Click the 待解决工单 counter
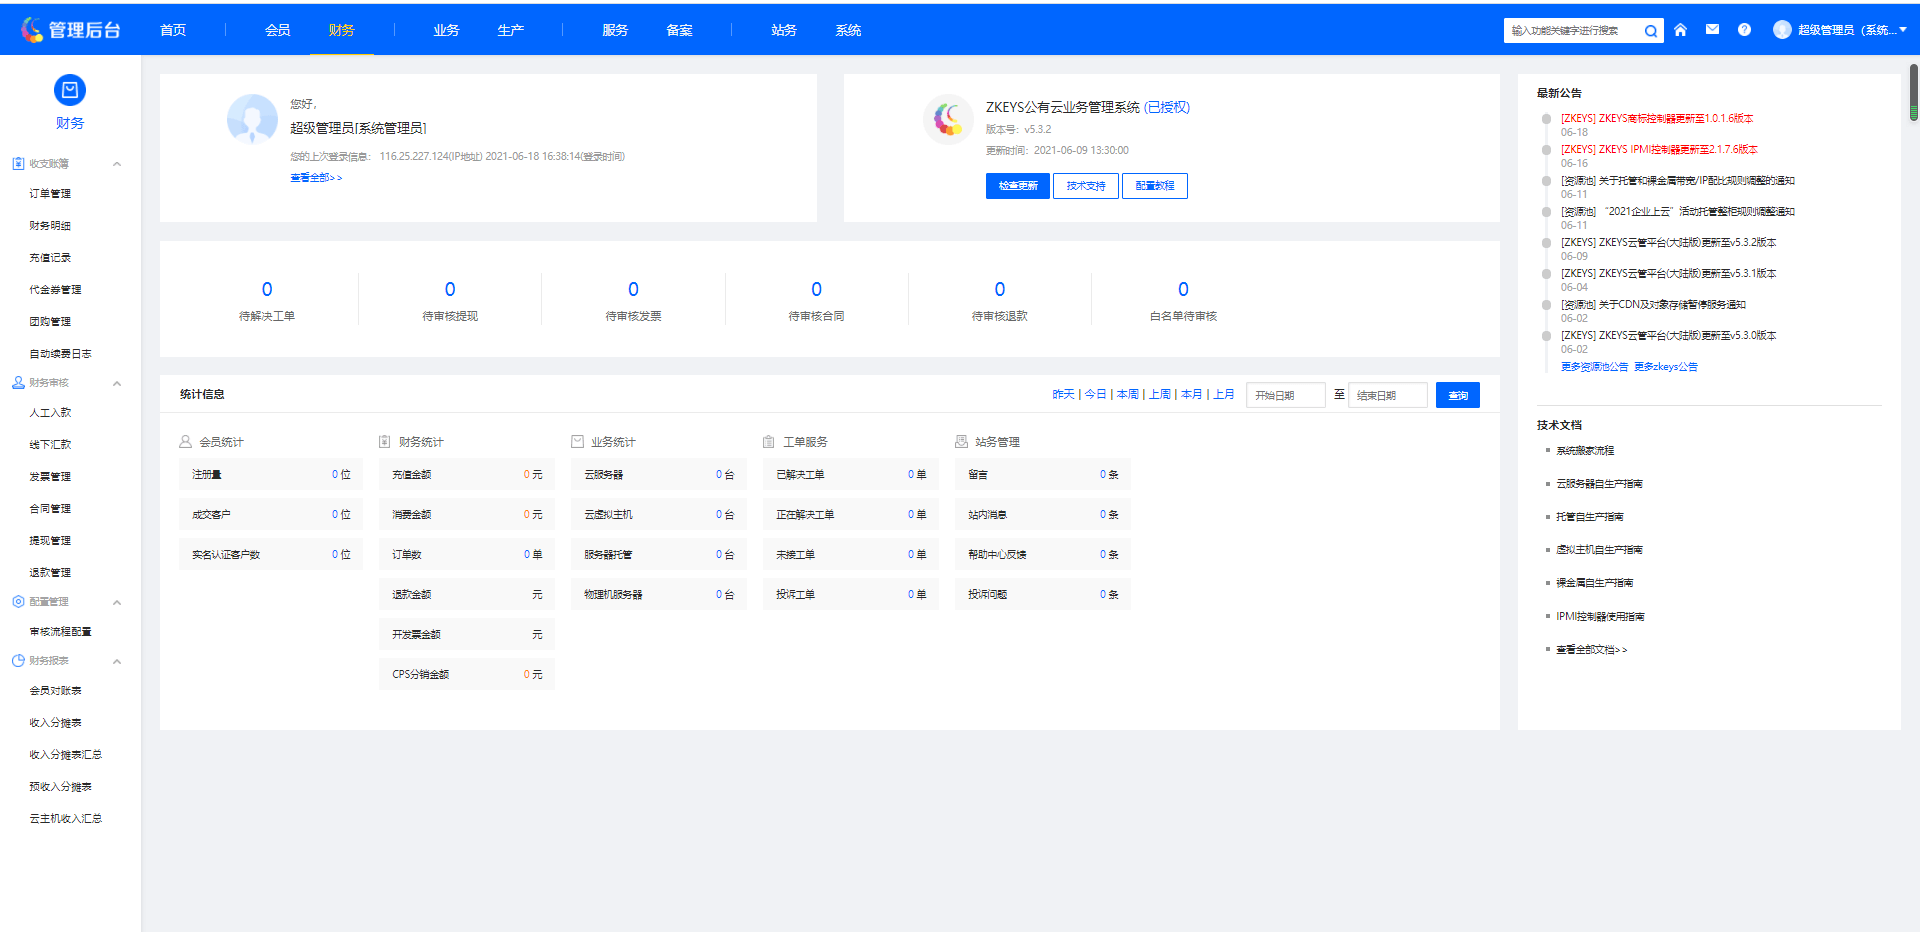 pos(267,300)
